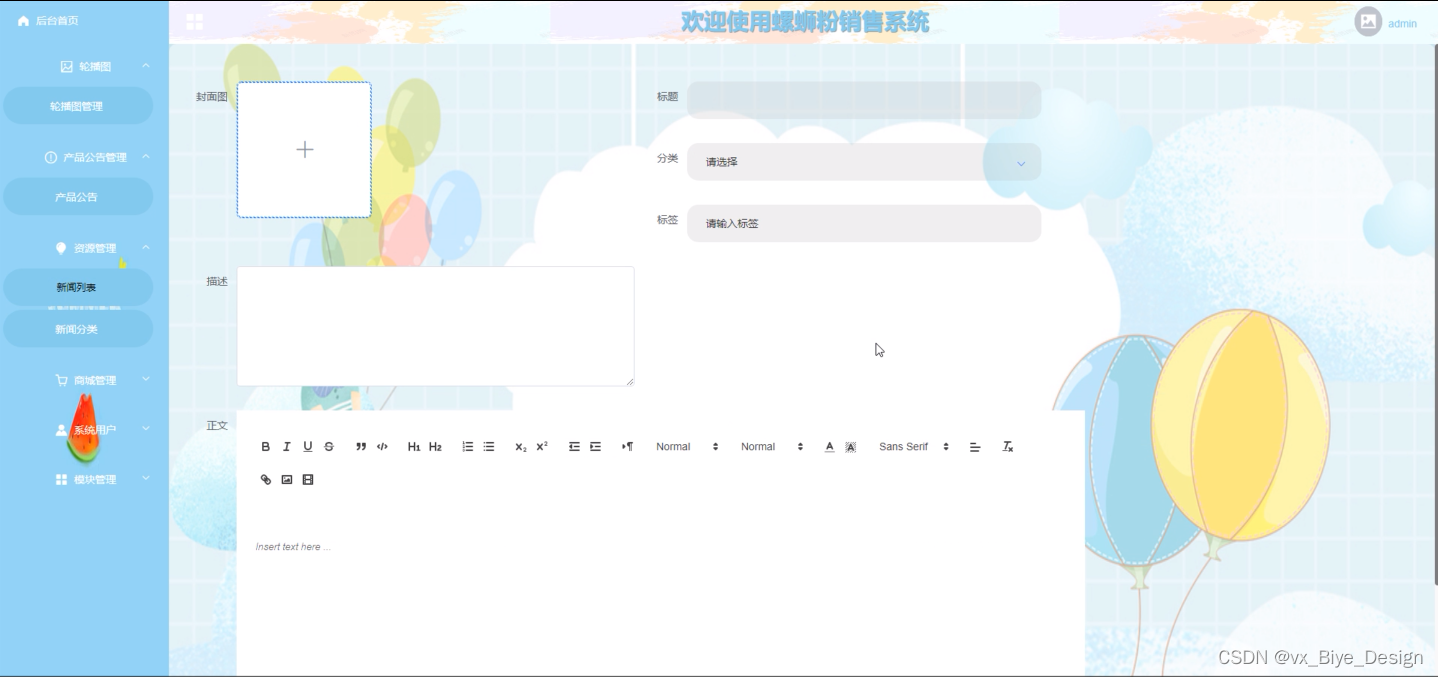This screenshot has width=1438, height=677.
Task: Apply subscript formatting
Action: pos(520,447)
